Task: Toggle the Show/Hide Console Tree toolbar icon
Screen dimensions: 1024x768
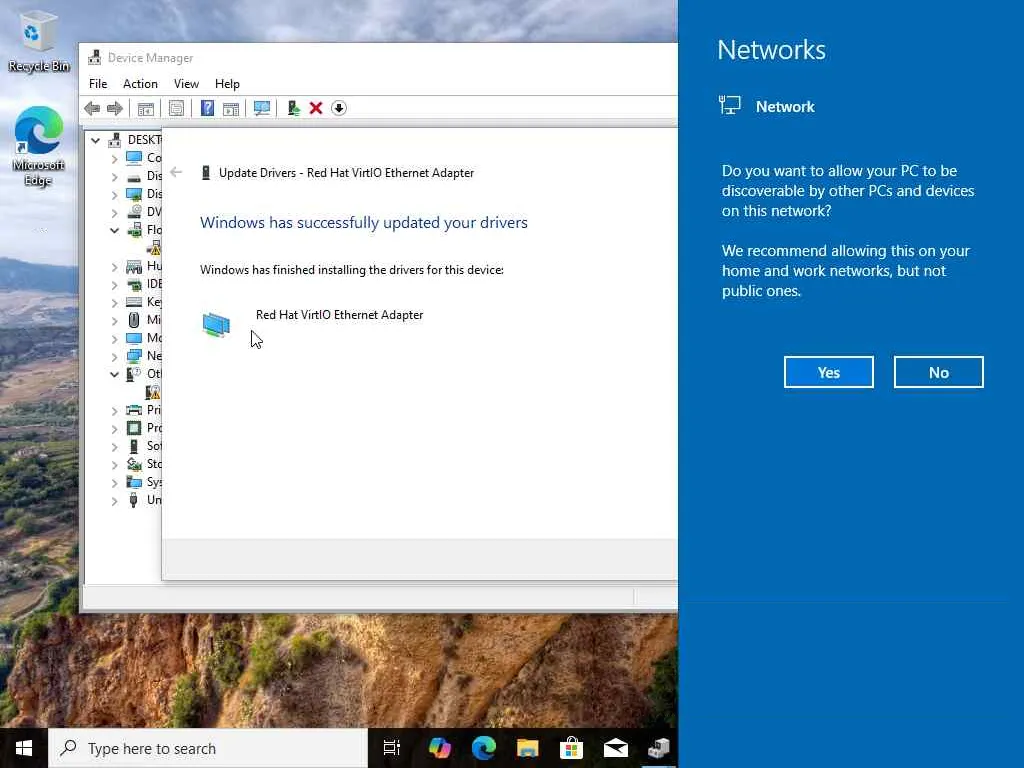Action: pyautogui.click(x=146, y=108)
